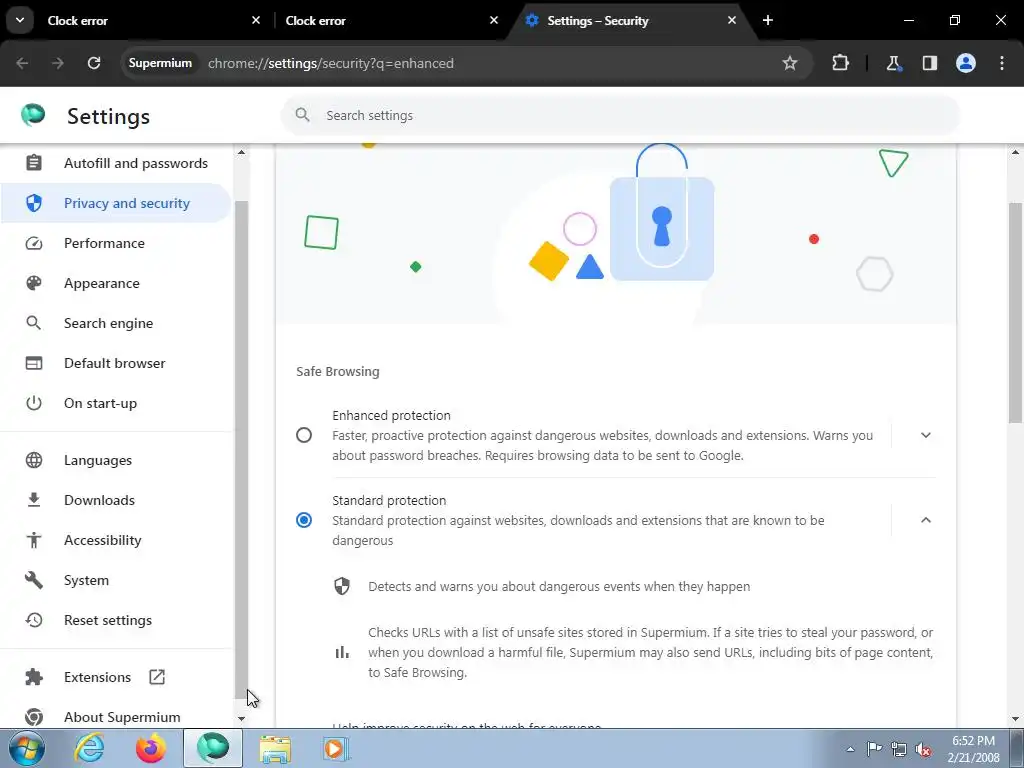Open the profile avatar icon

[966, 63]
